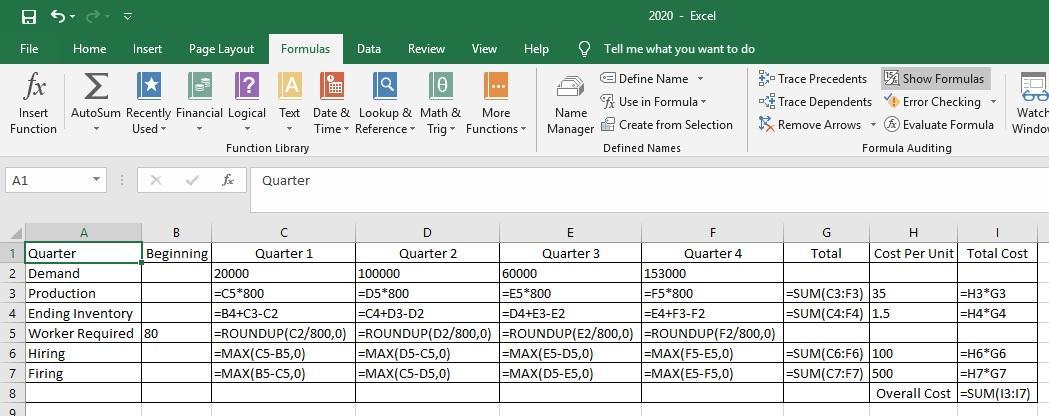1049x416 pixels.
Task: Open the Math & Trig functions icon
Action: pos(441,86)
